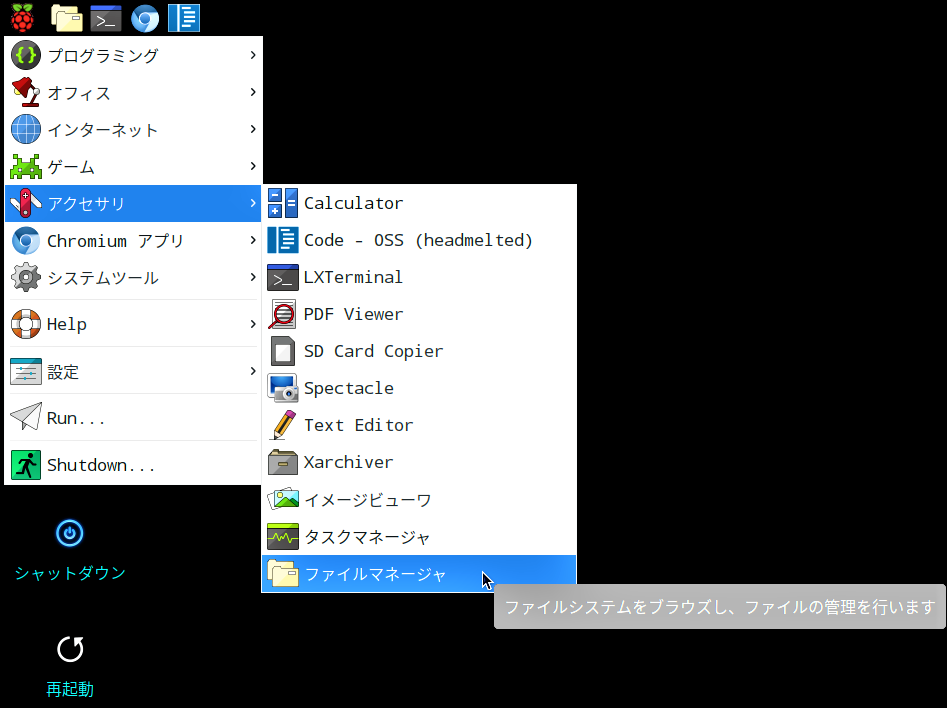Click the PDF Viewer magnifier icon
The width and height of the screenshot is (947, 708).
coord(283,314)
